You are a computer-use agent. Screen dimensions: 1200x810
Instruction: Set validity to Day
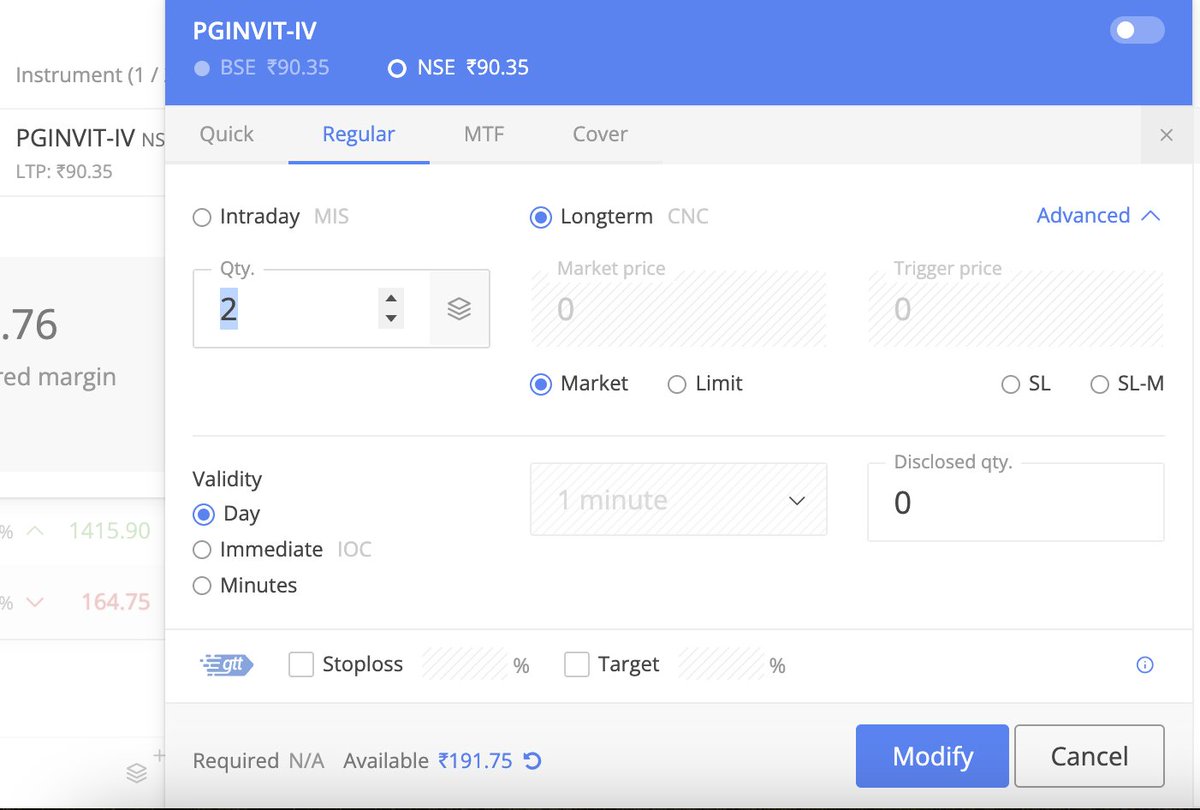(203, 515)
